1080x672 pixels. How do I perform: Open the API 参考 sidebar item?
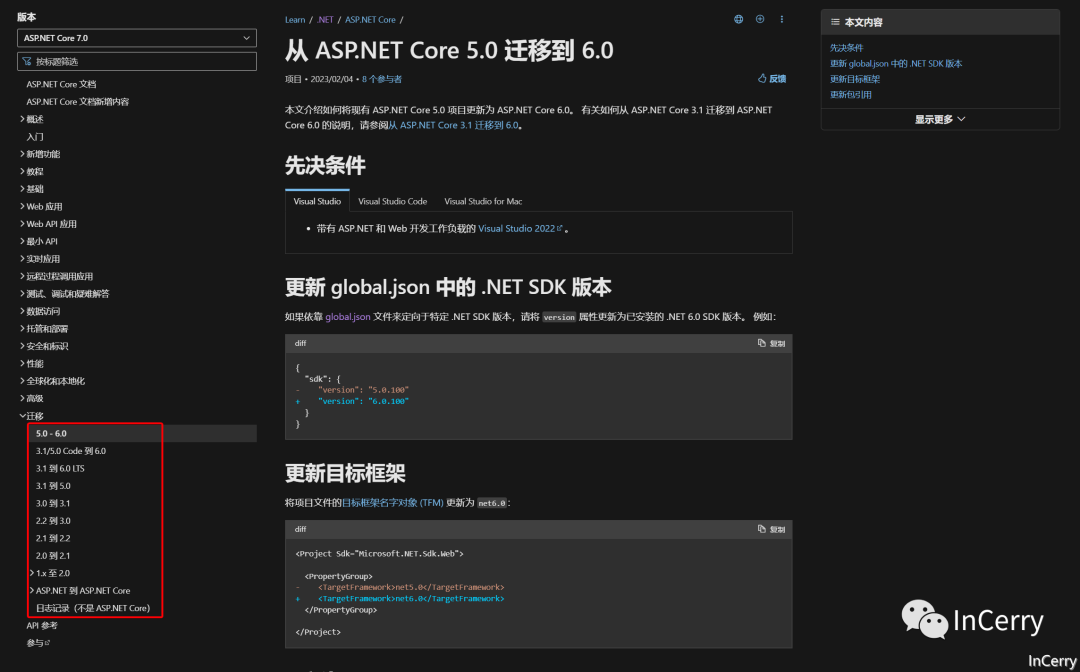[42, 625]
